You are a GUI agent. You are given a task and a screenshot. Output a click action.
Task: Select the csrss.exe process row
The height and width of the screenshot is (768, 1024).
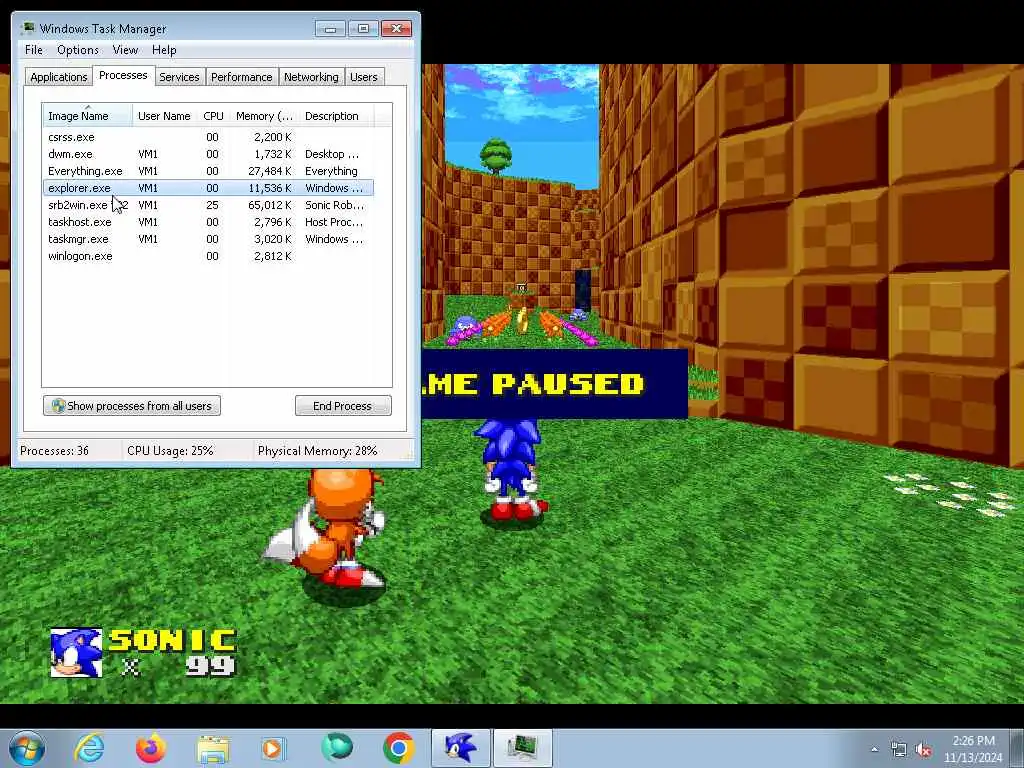click(x=209, y=137)
